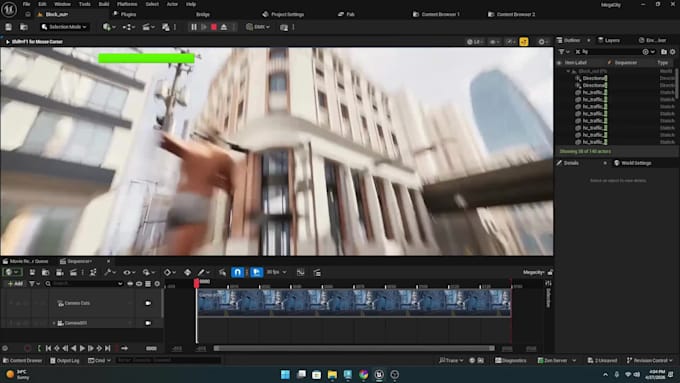Viewport: 680px width, 383px height.
Task: Open Sequencer wrench actions dropdown
Action: pos(110,272)
